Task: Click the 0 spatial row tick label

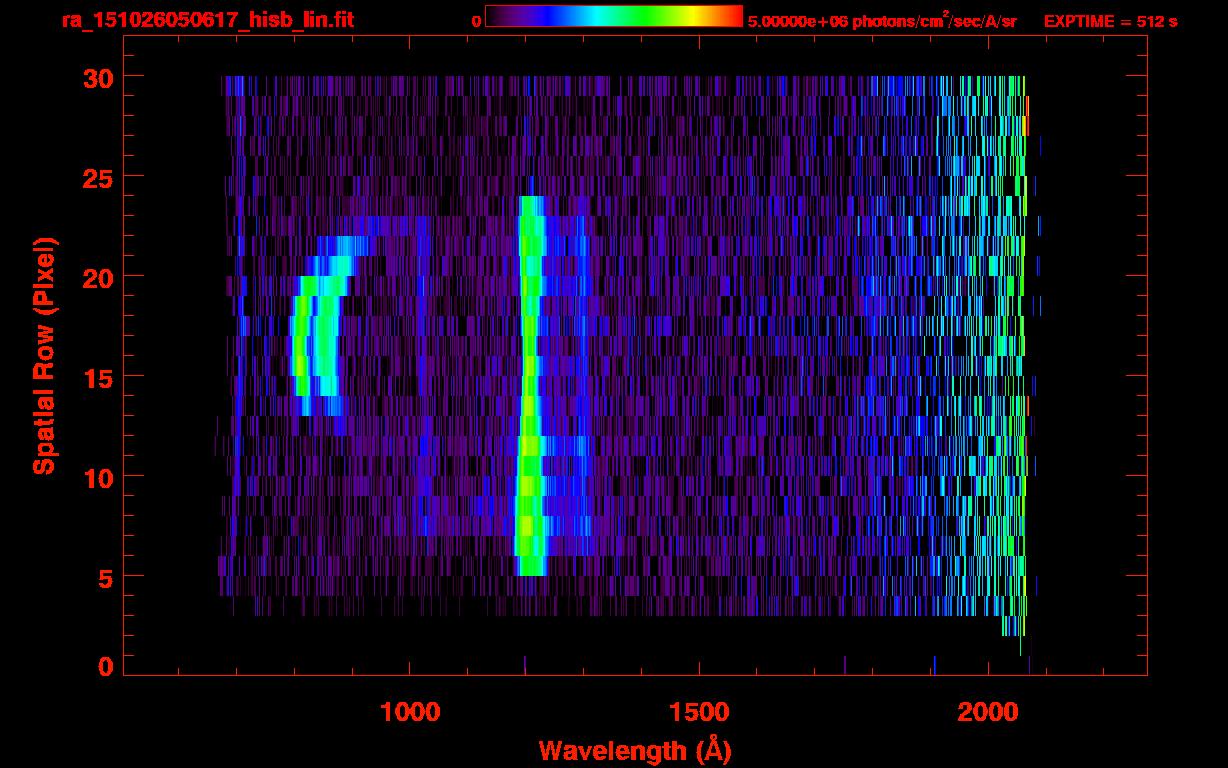Action: point(105,666)
